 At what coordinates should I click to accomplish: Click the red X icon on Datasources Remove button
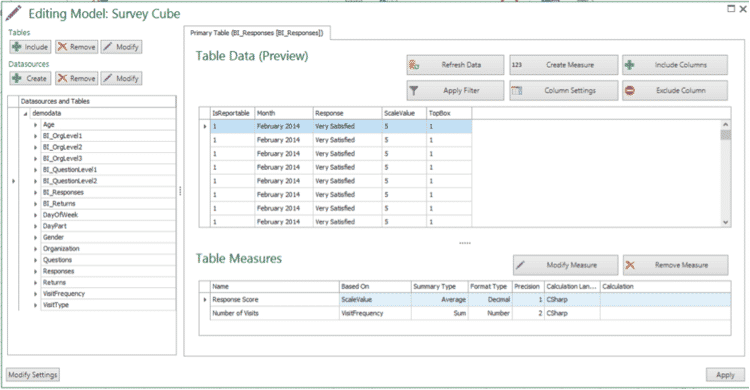tap(62, 78)
